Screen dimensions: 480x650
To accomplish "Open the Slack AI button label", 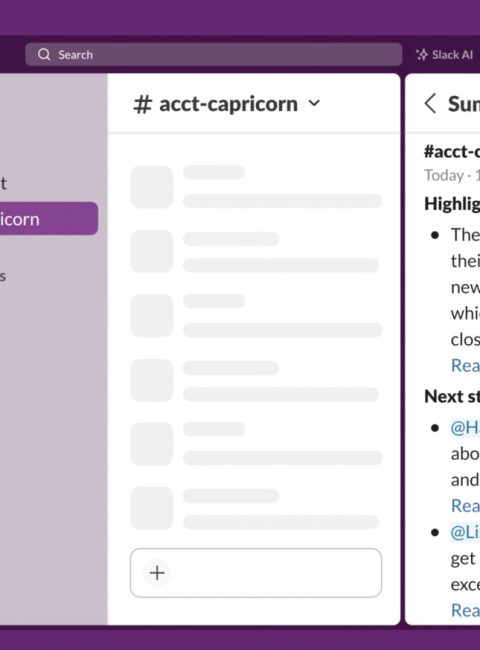I will tap(452, 55).
